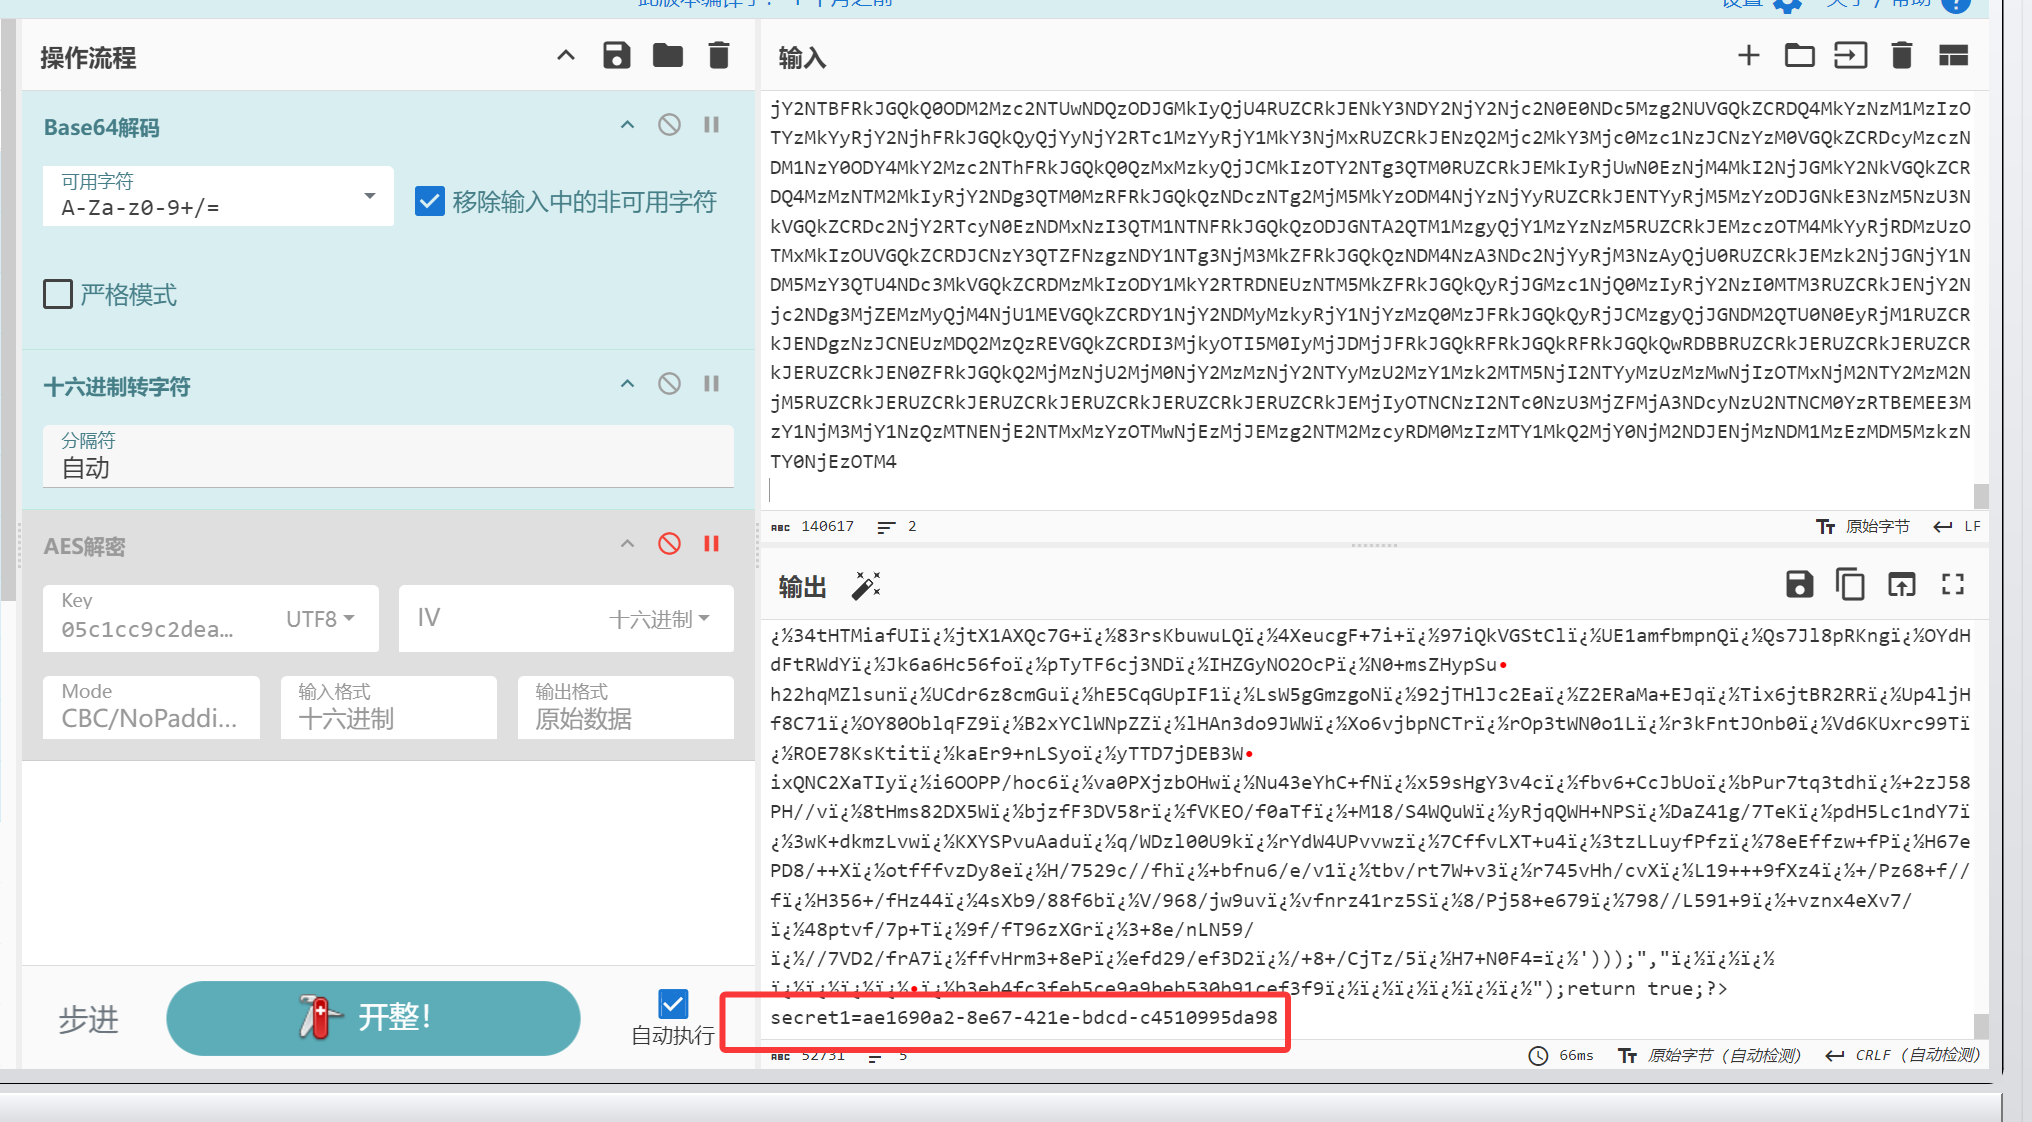Click the Step button
This screenshot has height=1122, width=2032.
(88, 1019)
